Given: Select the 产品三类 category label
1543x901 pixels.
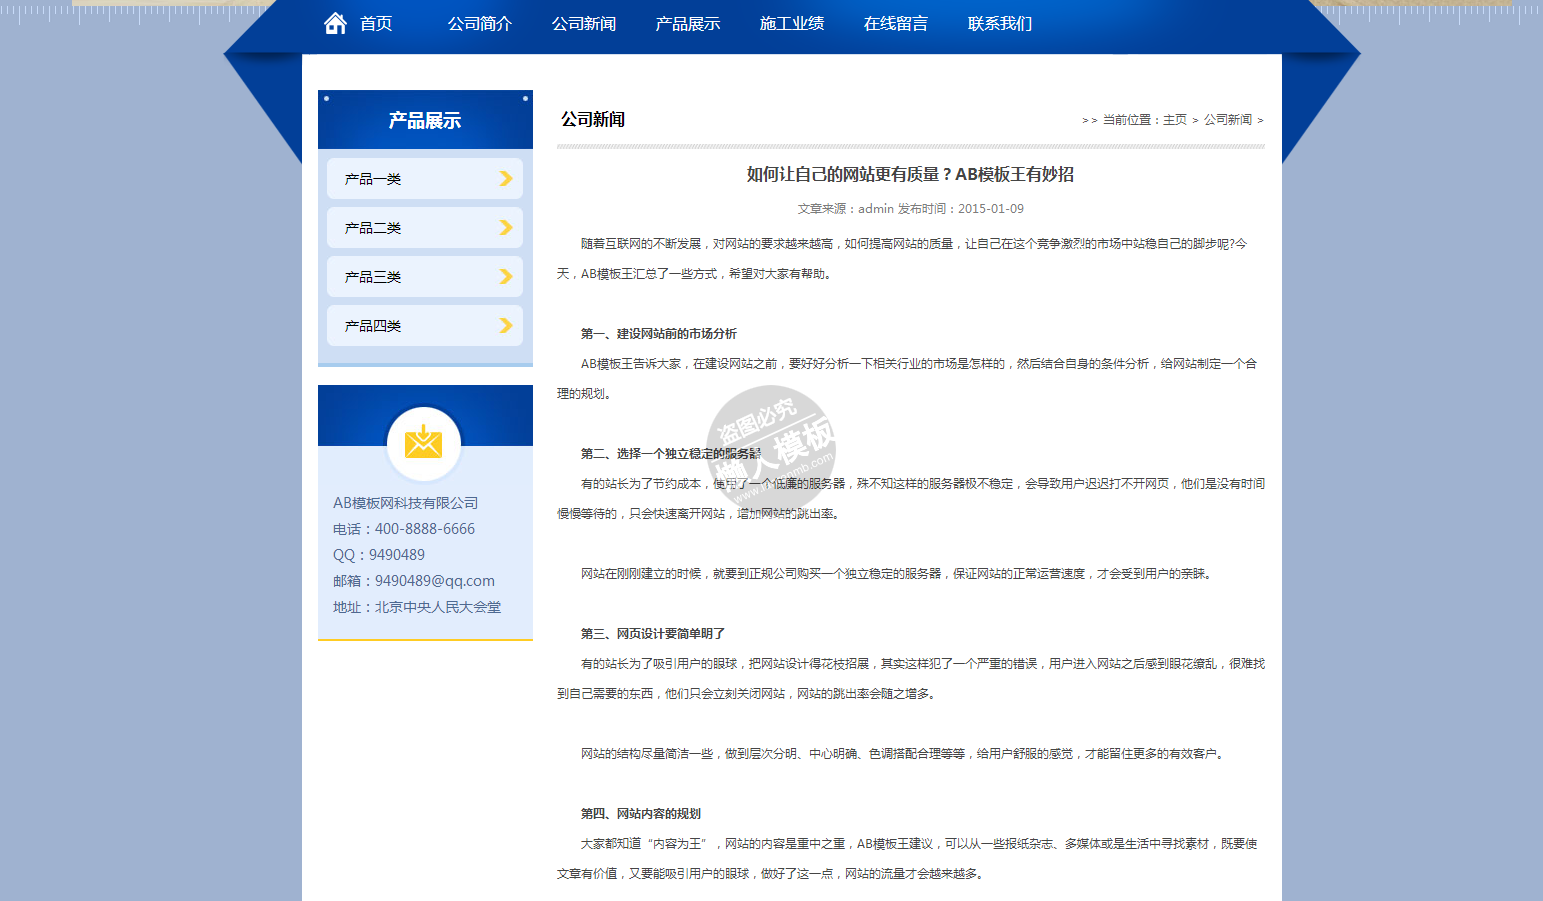Looking at the screenshot, I should click(373, 278).
